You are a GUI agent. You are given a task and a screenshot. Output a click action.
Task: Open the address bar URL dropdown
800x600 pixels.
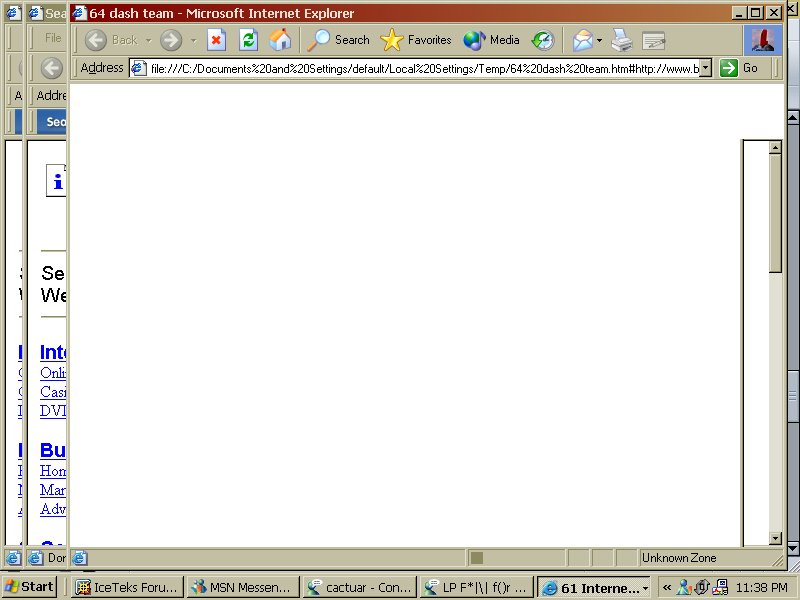(x=705, y=68)
